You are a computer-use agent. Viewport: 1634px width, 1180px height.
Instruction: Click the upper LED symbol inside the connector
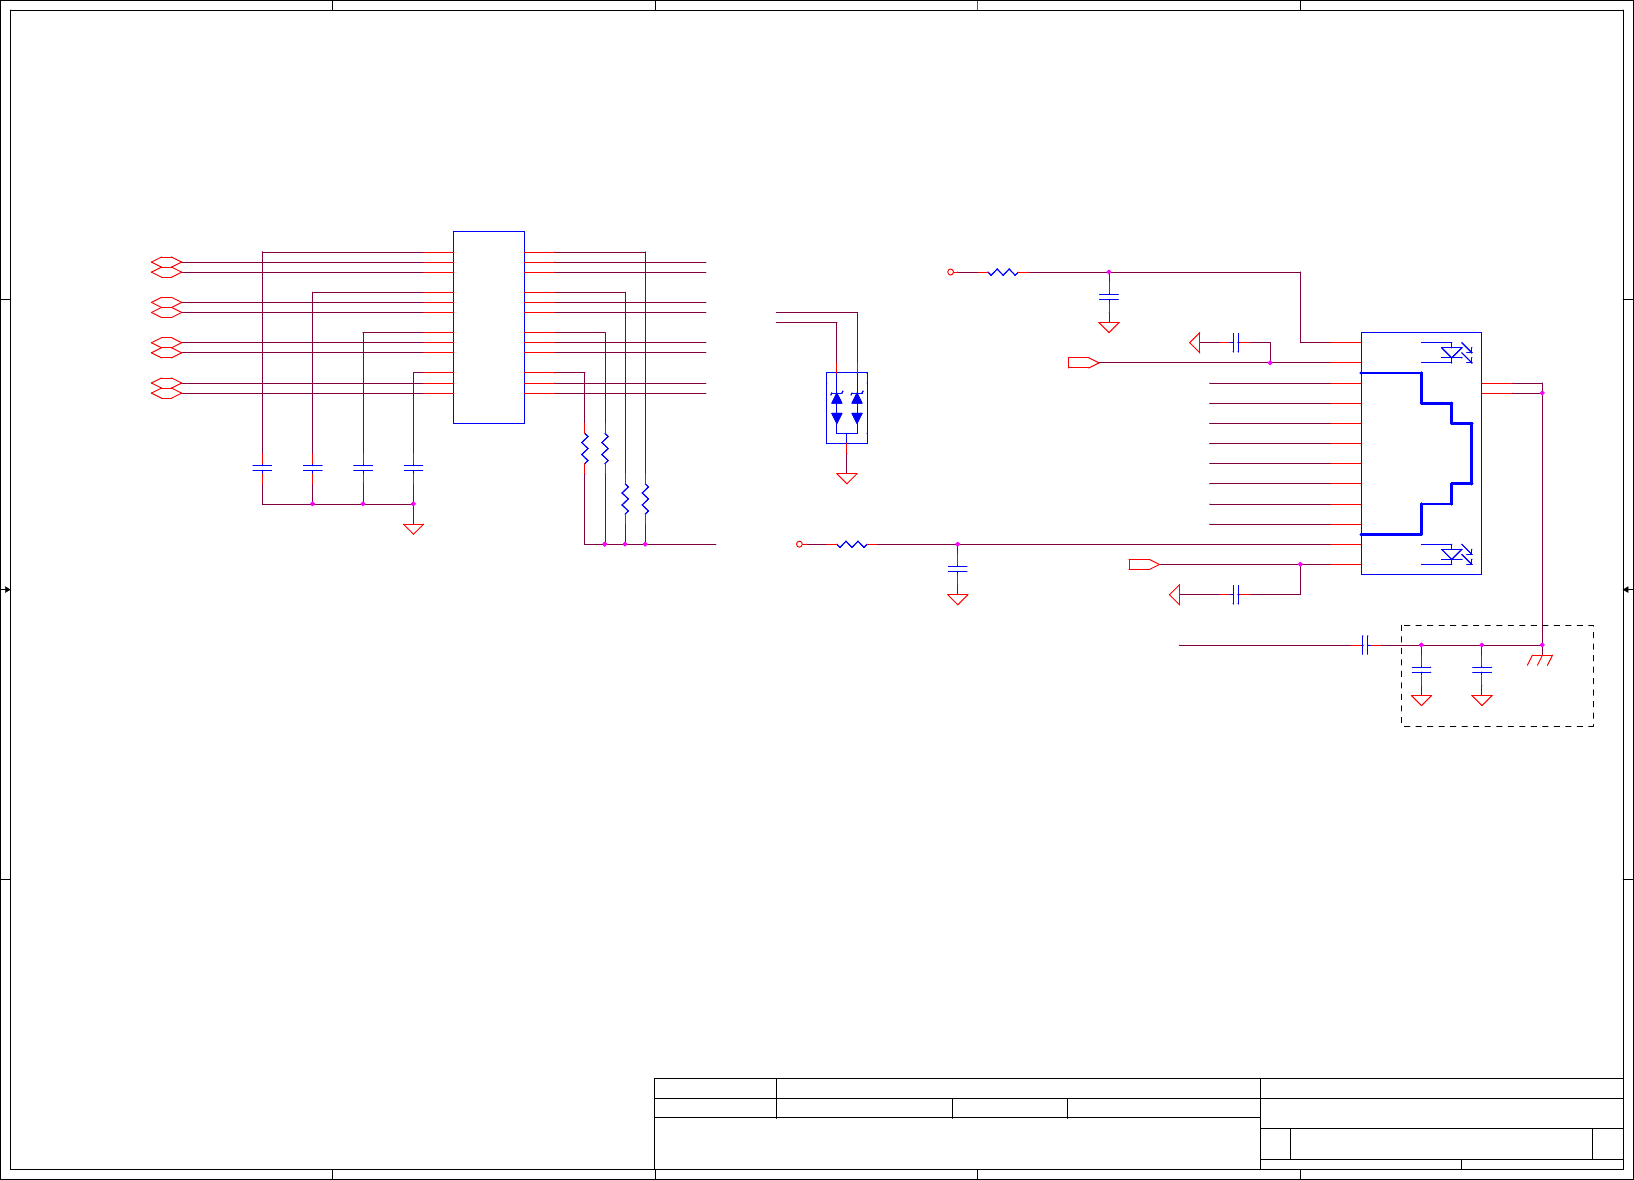[x=1456, y=352]
